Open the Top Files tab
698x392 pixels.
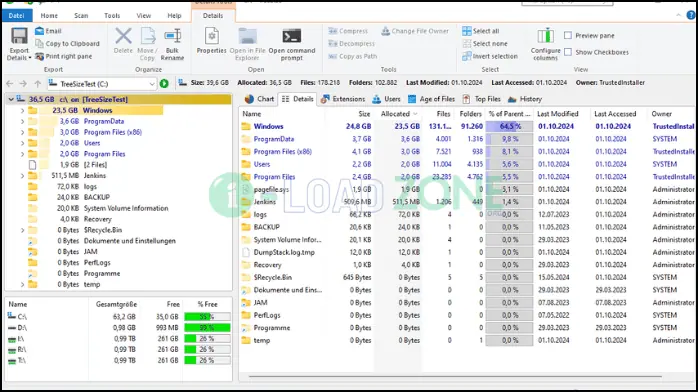[482, 99]
